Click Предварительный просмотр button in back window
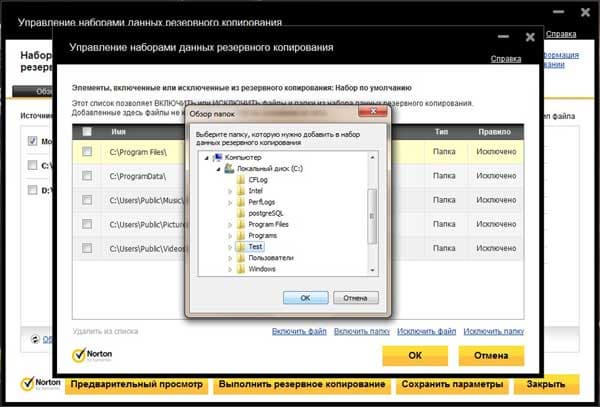Viewport: 600px width, 407px height. click(x=137, y=384)
